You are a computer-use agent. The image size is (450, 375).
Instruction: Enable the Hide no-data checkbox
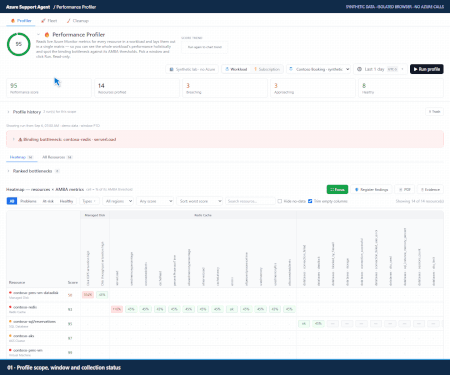(x=280, y=201)
